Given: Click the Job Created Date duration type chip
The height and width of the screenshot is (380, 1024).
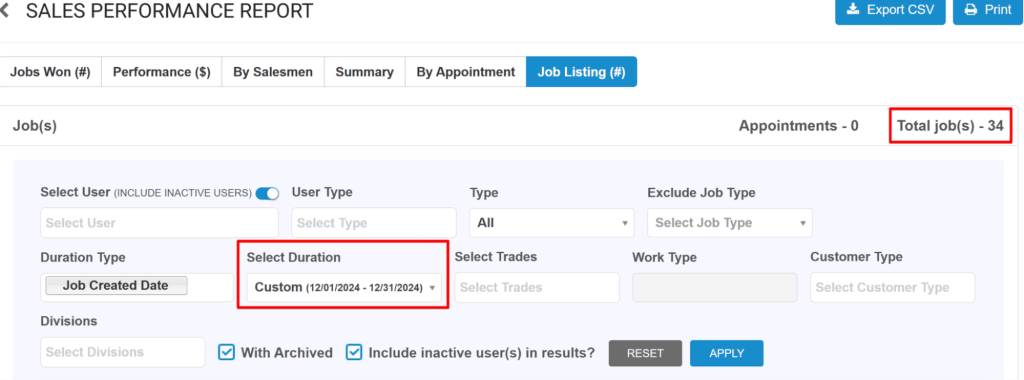Looking at the screenshot, I should 116,285.
